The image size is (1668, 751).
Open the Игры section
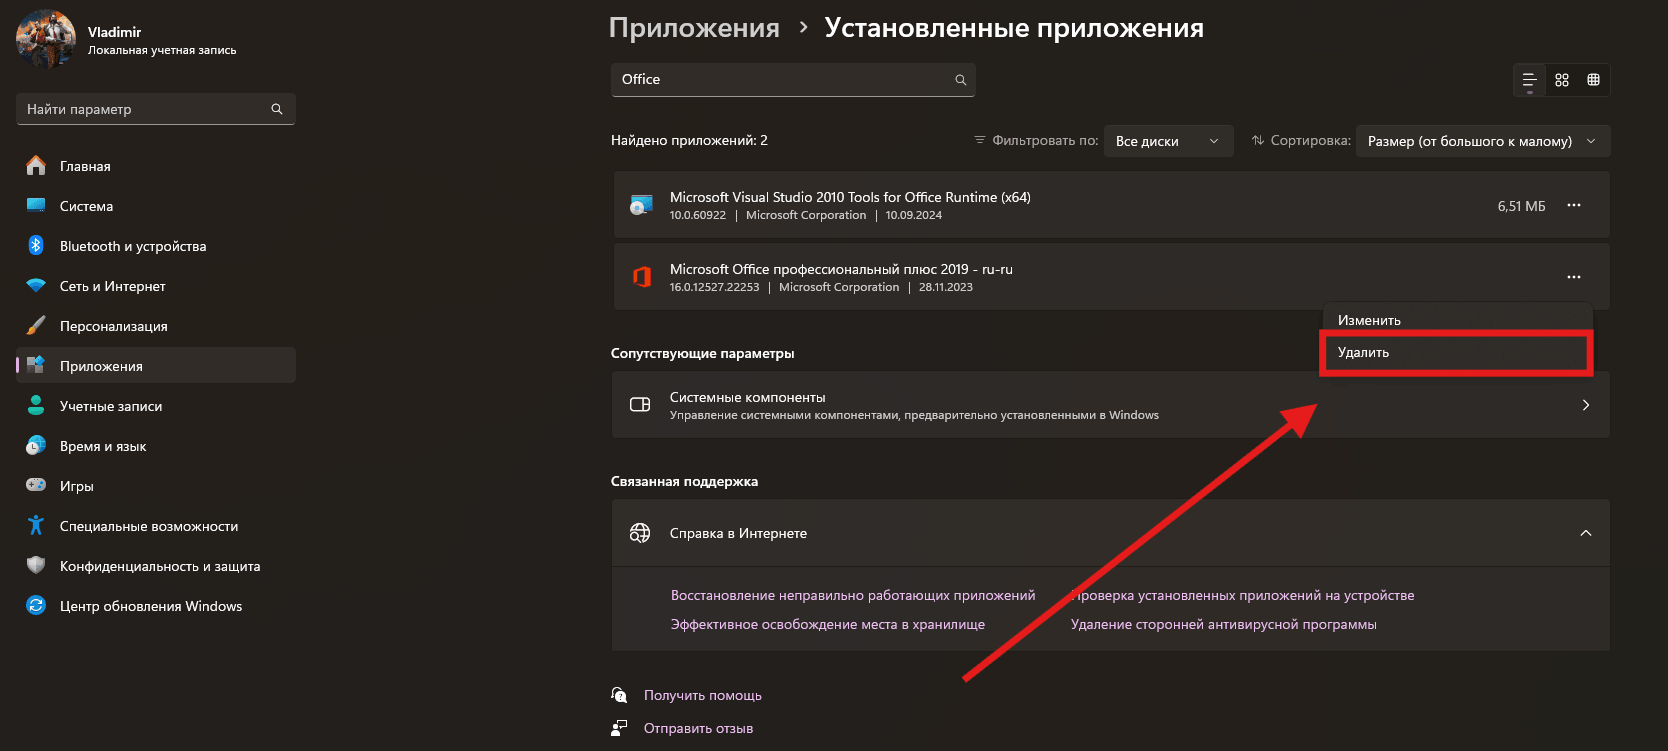point(156,486)
